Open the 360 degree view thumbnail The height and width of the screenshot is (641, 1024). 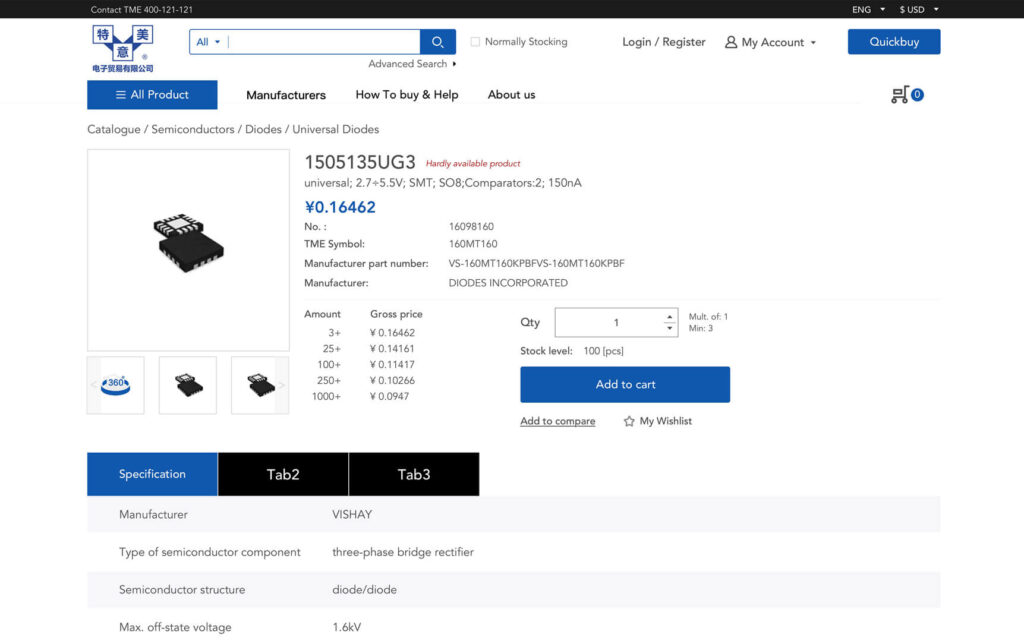pyautogui.click(x=116, y=385)
